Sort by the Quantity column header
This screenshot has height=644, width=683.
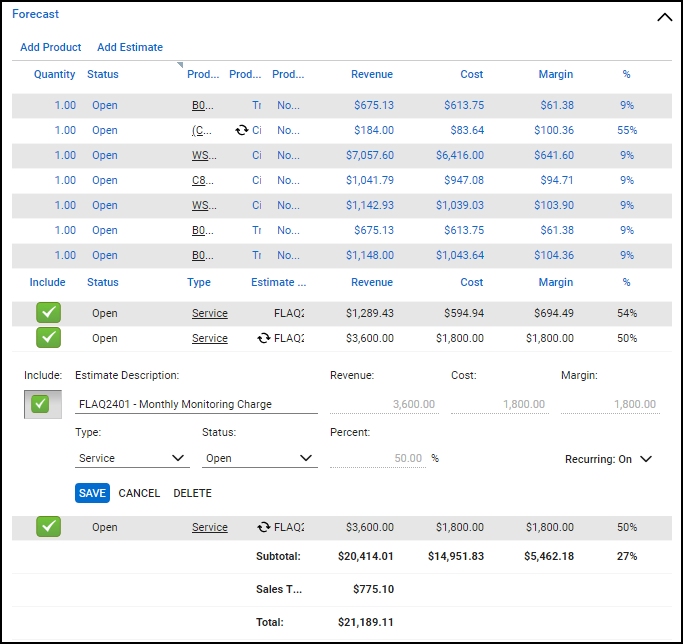(x=54, y=74)
